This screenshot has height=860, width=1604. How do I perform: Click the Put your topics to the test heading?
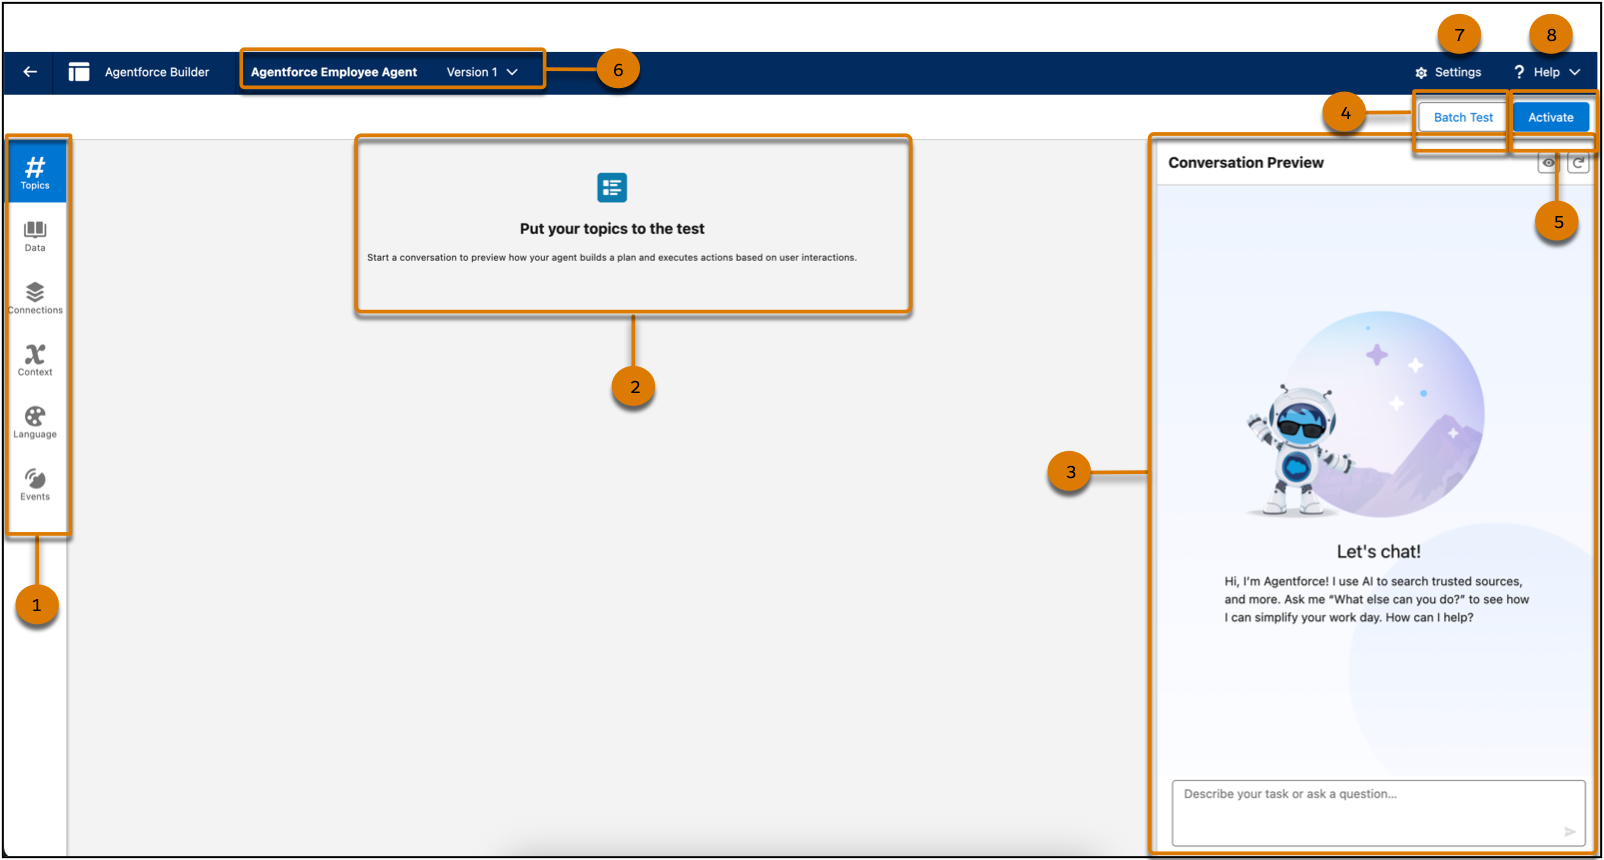pyautogui.click(x=612, y=229)
